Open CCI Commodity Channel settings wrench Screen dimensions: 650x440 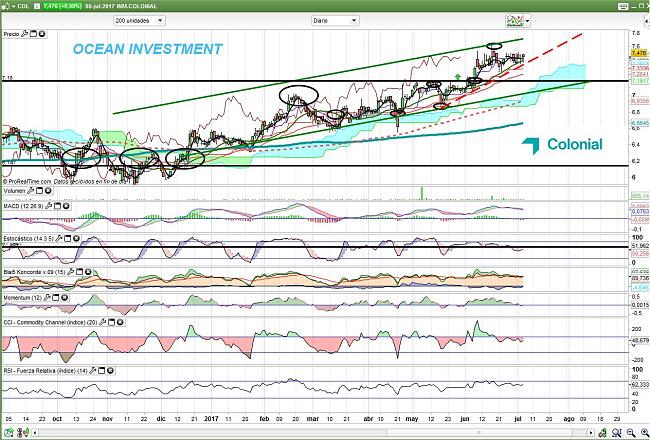(x=102, y=322)
